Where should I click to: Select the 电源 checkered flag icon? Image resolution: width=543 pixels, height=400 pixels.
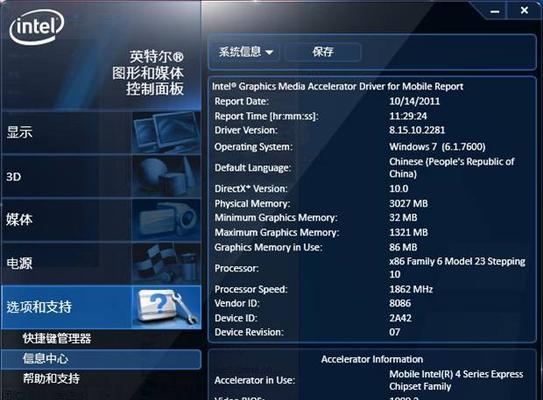pyautogui.click(x=166, y=264)
